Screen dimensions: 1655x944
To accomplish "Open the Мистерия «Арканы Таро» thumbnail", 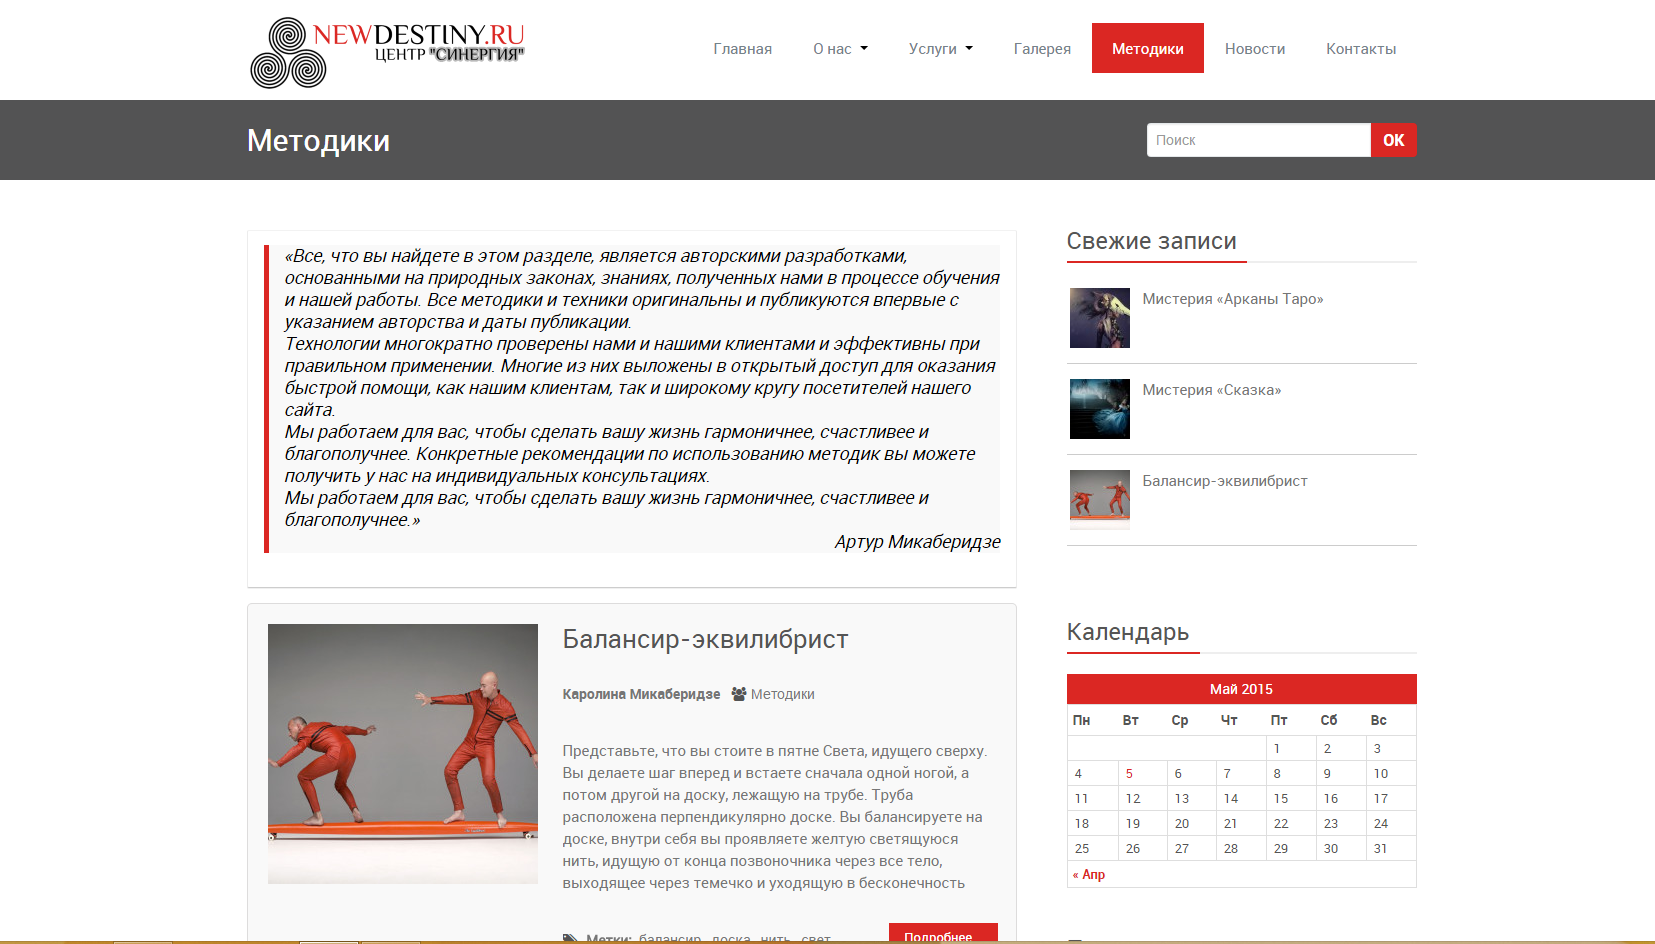I will pos(1099,318).
